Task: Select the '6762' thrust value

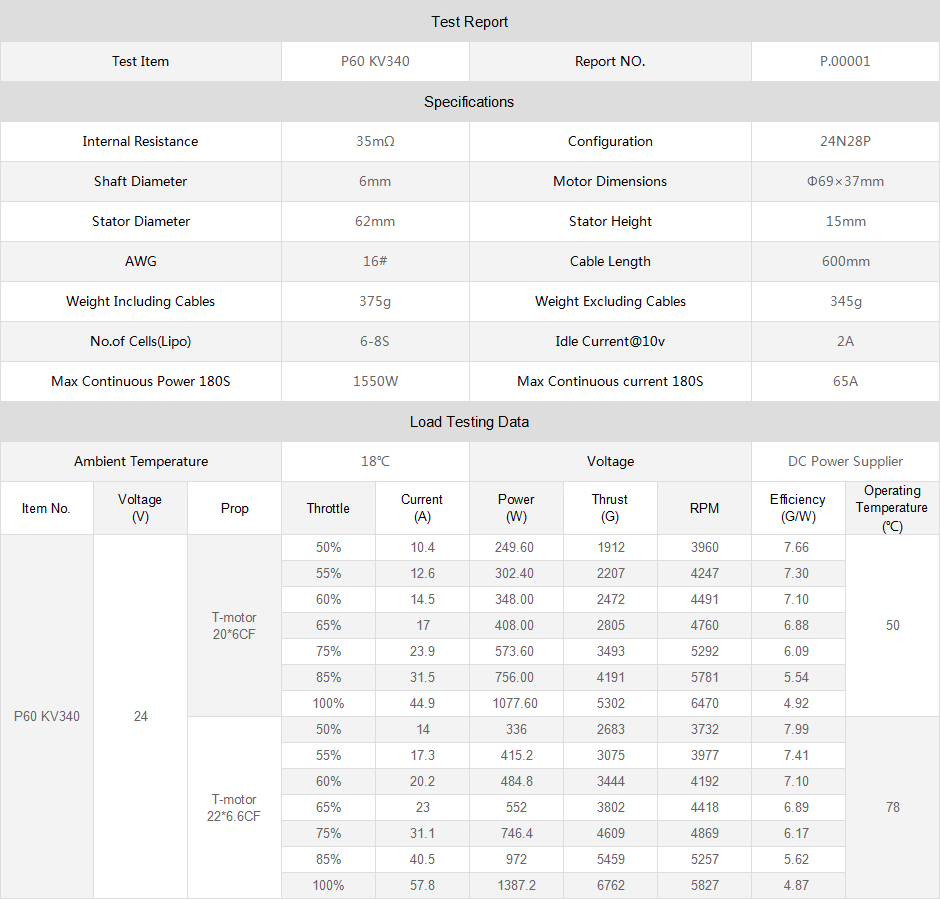Action: 611,886
